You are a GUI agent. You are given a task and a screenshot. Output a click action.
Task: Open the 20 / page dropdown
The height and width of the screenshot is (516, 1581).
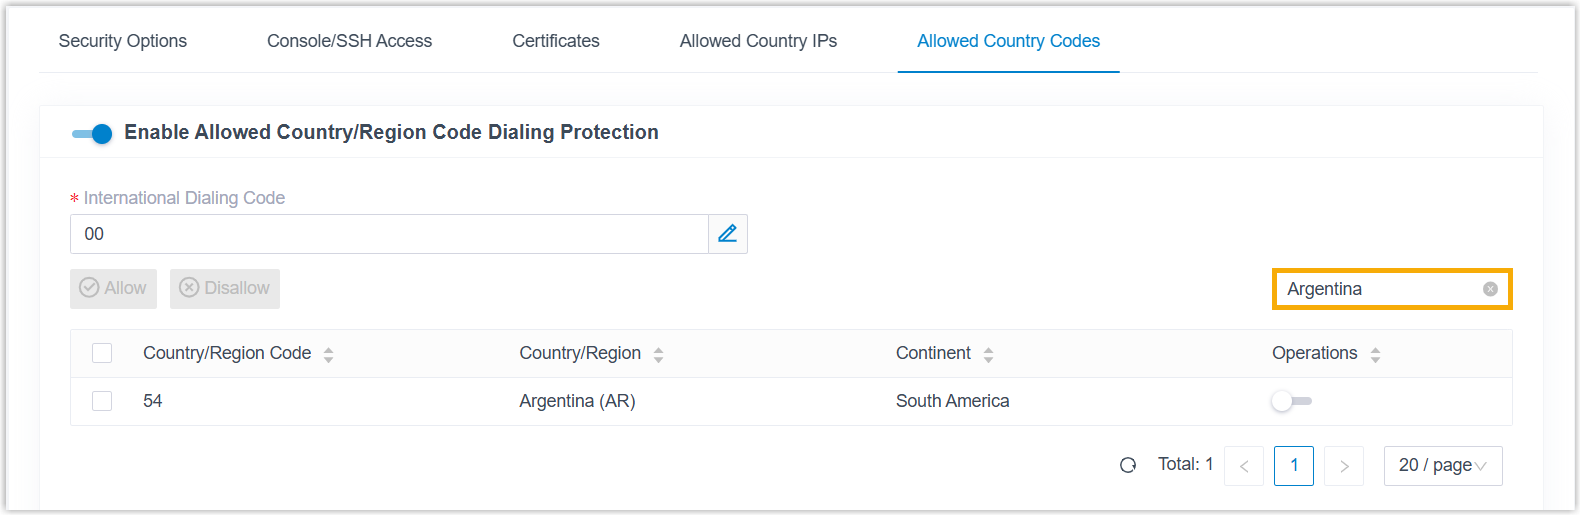(1442, 466)
